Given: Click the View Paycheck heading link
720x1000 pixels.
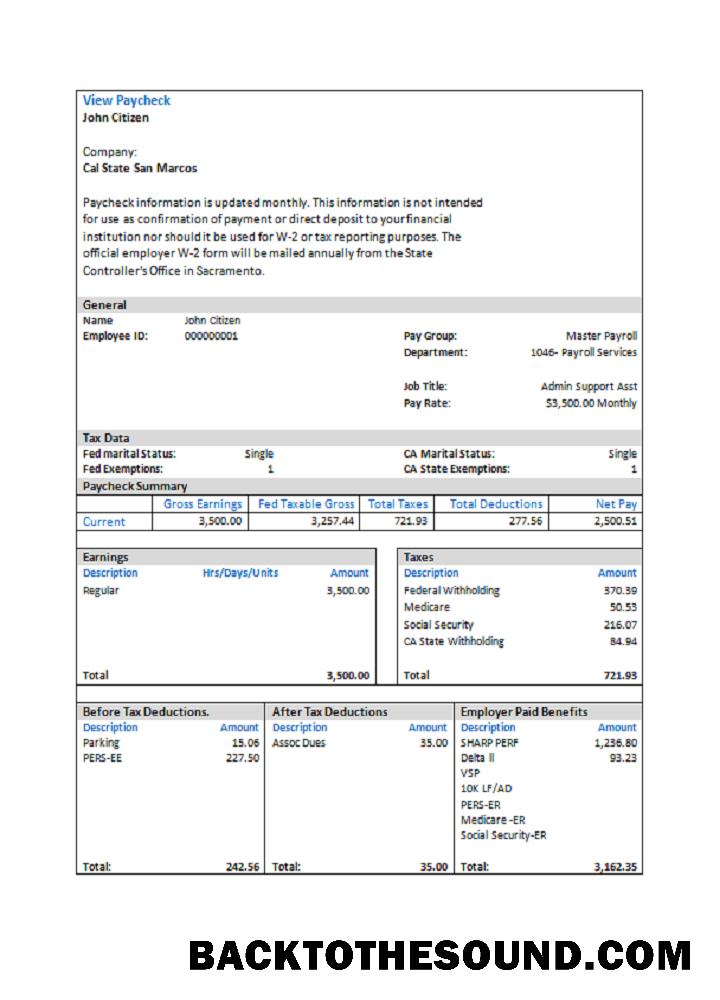Looking at the screenshot, I should click(x=126, y=100).
